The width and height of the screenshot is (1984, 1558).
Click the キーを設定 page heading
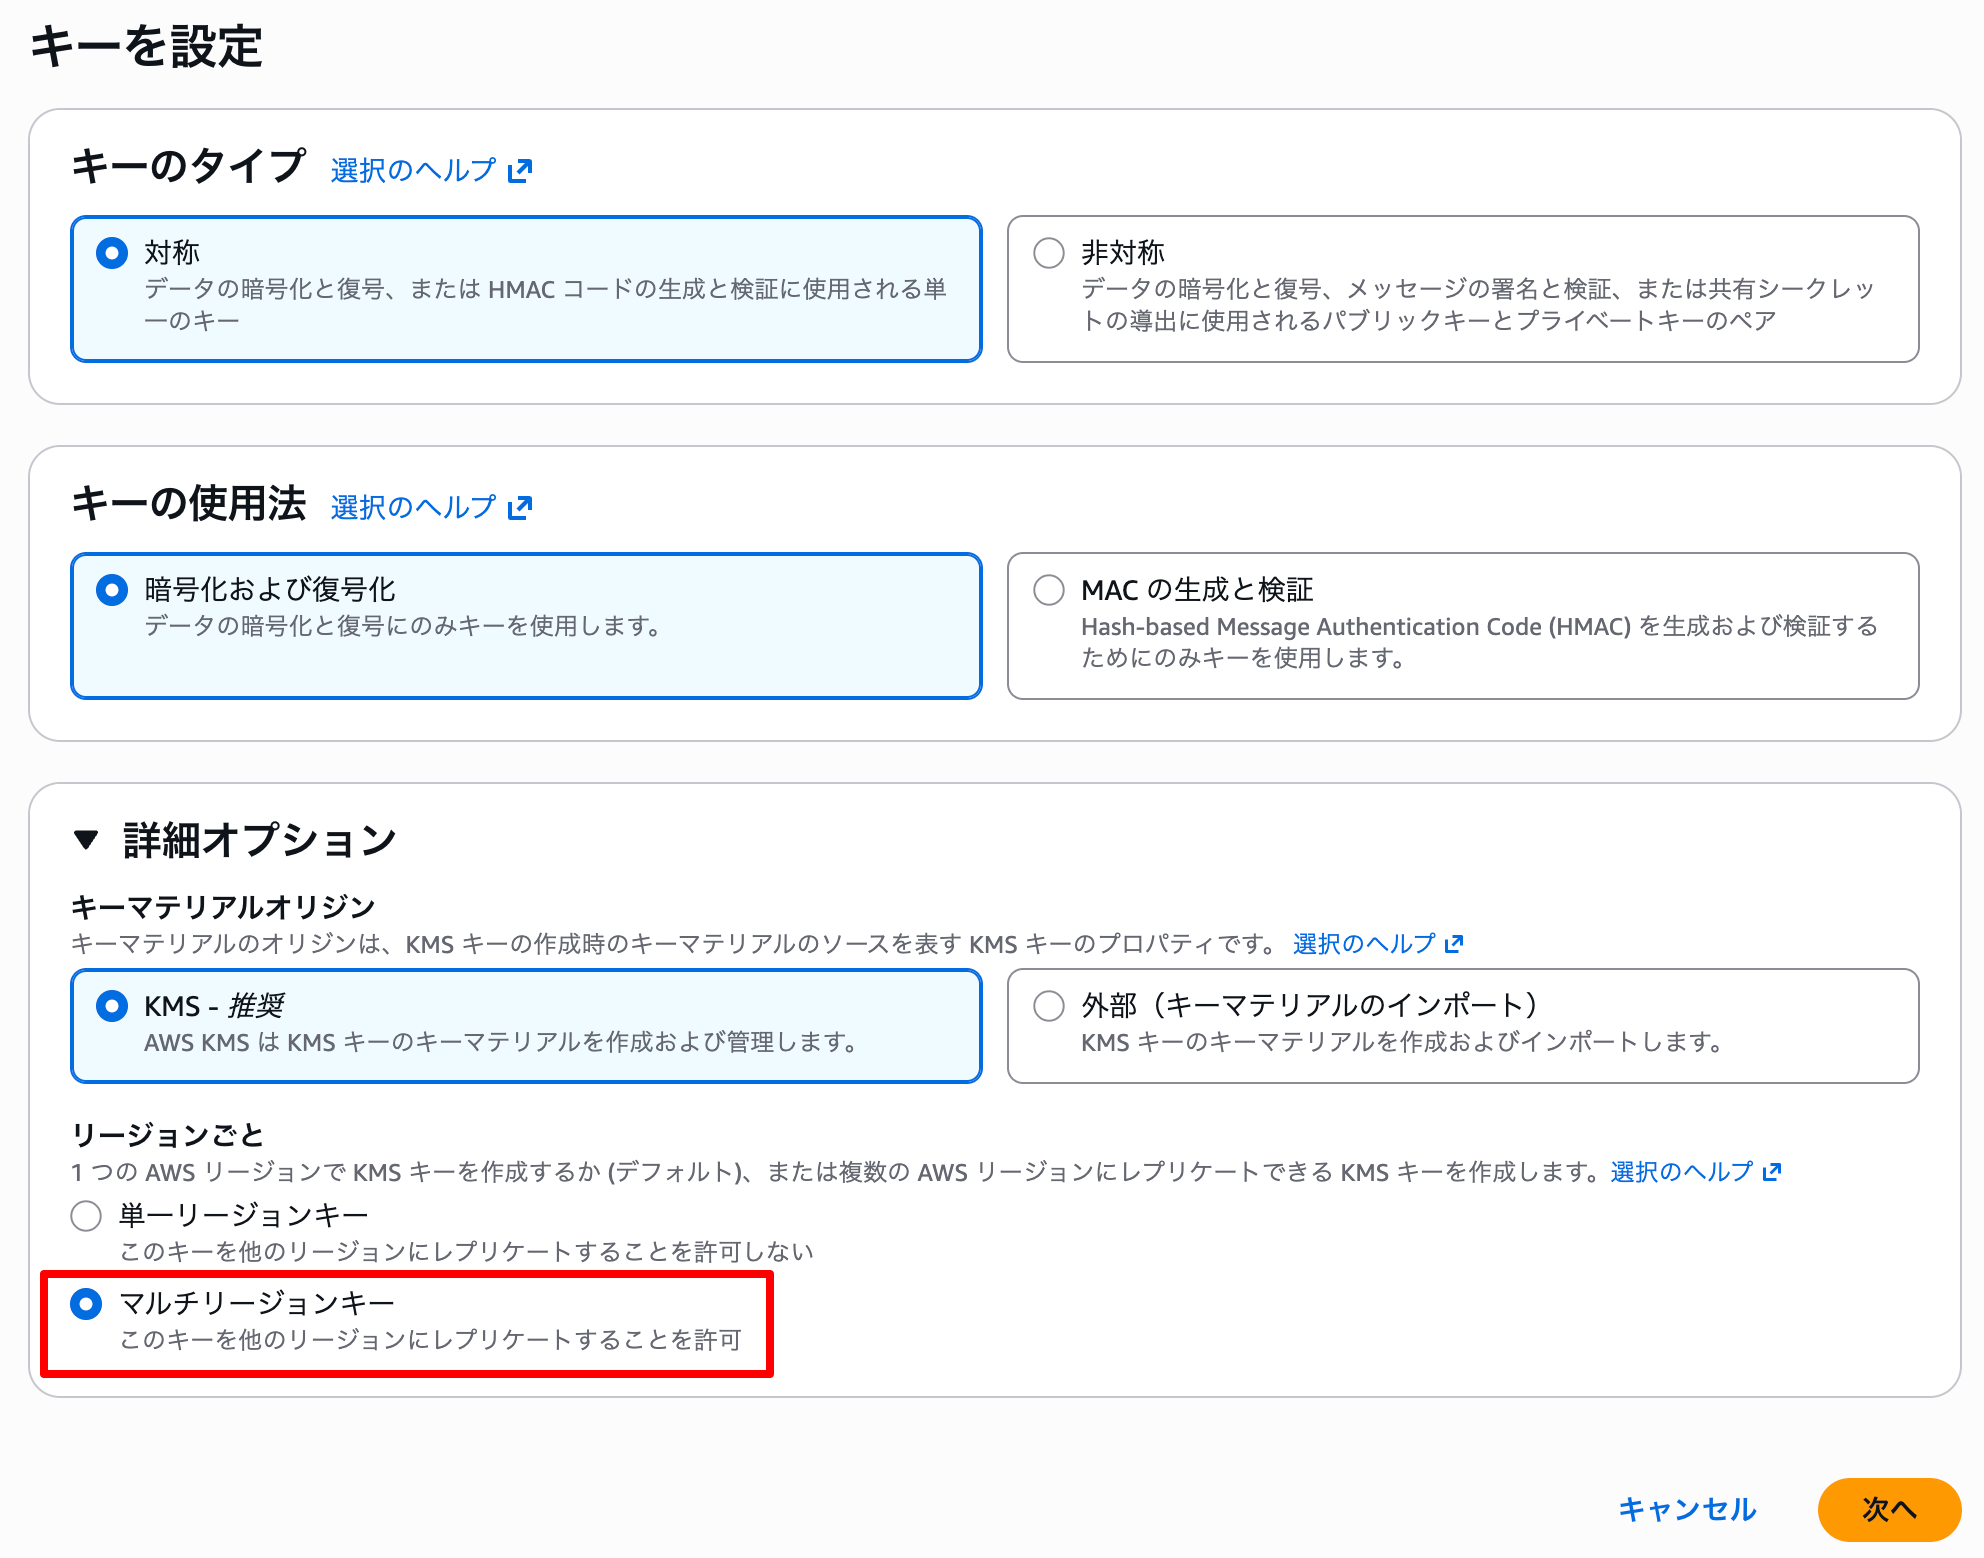tap(146, 47)
